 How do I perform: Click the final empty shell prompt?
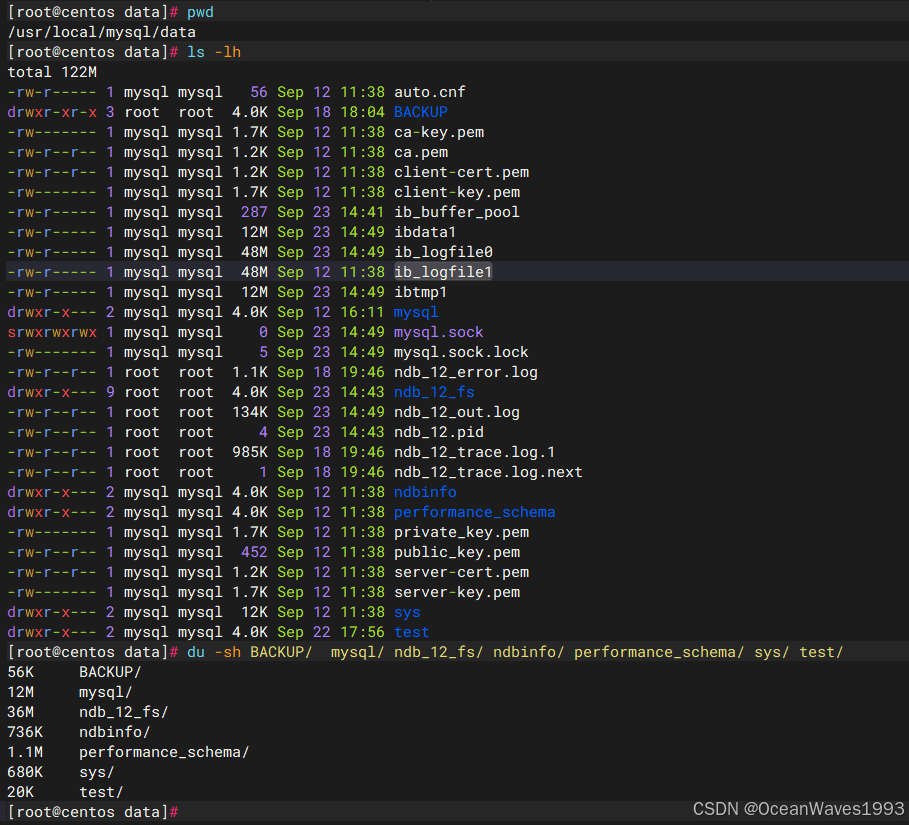pyautogui.click(x=93, y=812)
